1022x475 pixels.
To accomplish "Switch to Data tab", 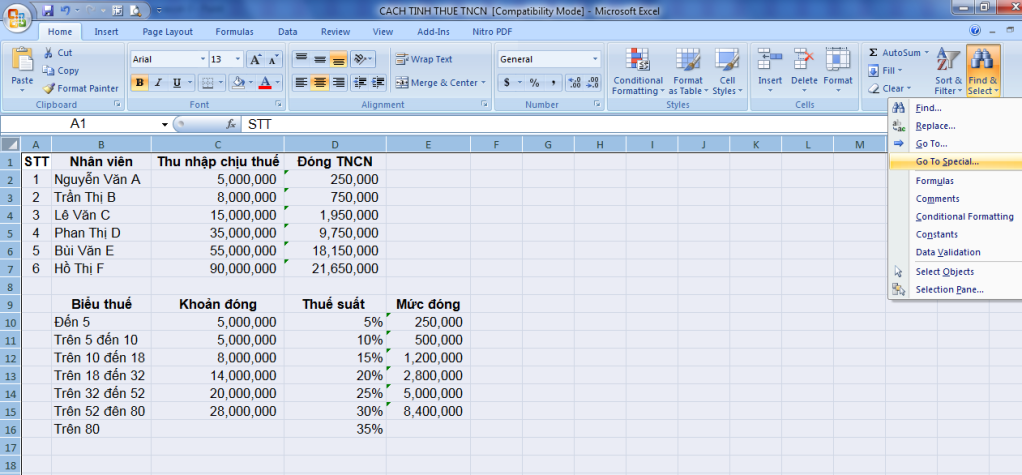I will 287,31.
